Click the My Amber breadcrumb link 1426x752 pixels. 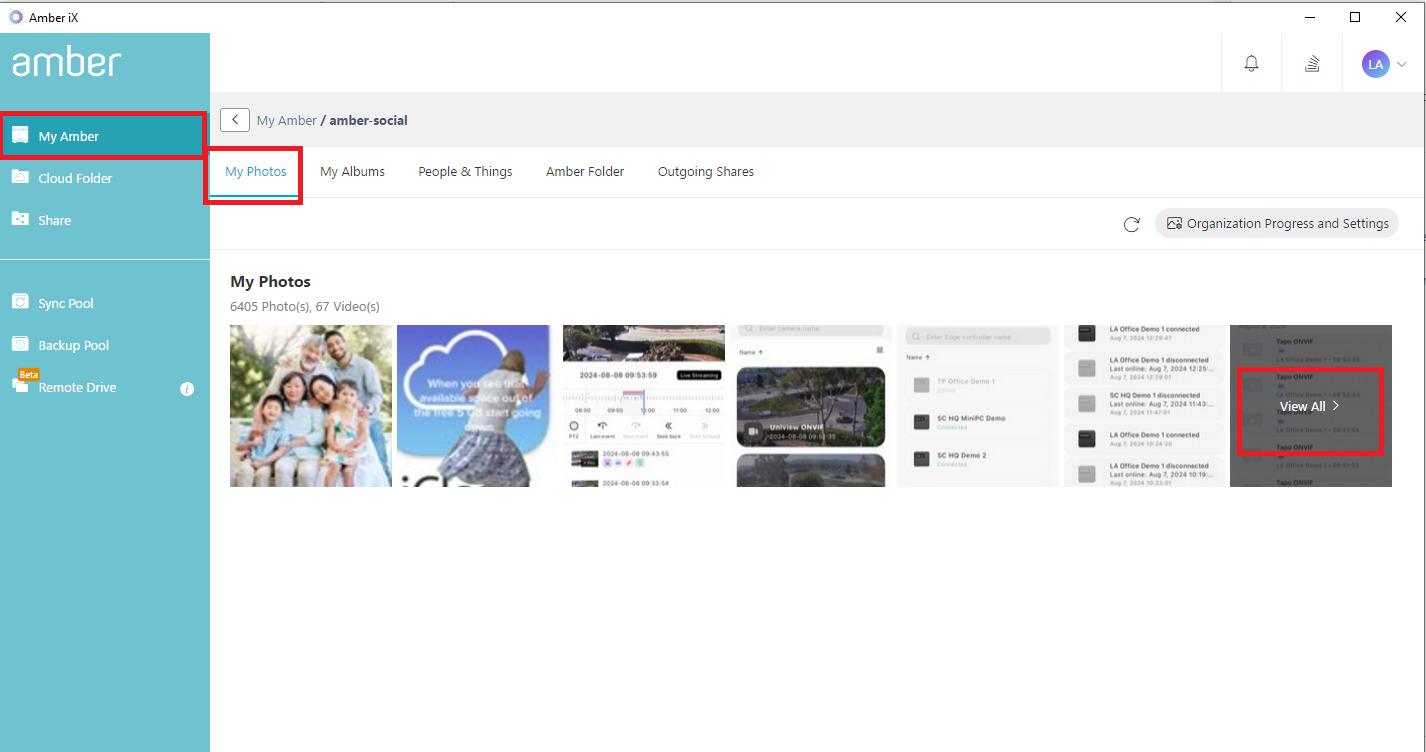pyautogui.click(x=287, y=120)
